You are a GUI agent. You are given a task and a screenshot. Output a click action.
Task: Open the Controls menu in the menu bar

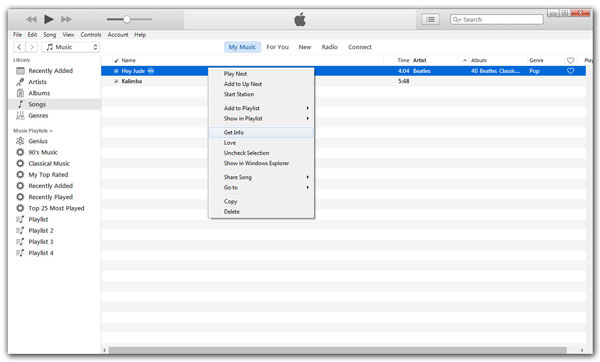91,34
